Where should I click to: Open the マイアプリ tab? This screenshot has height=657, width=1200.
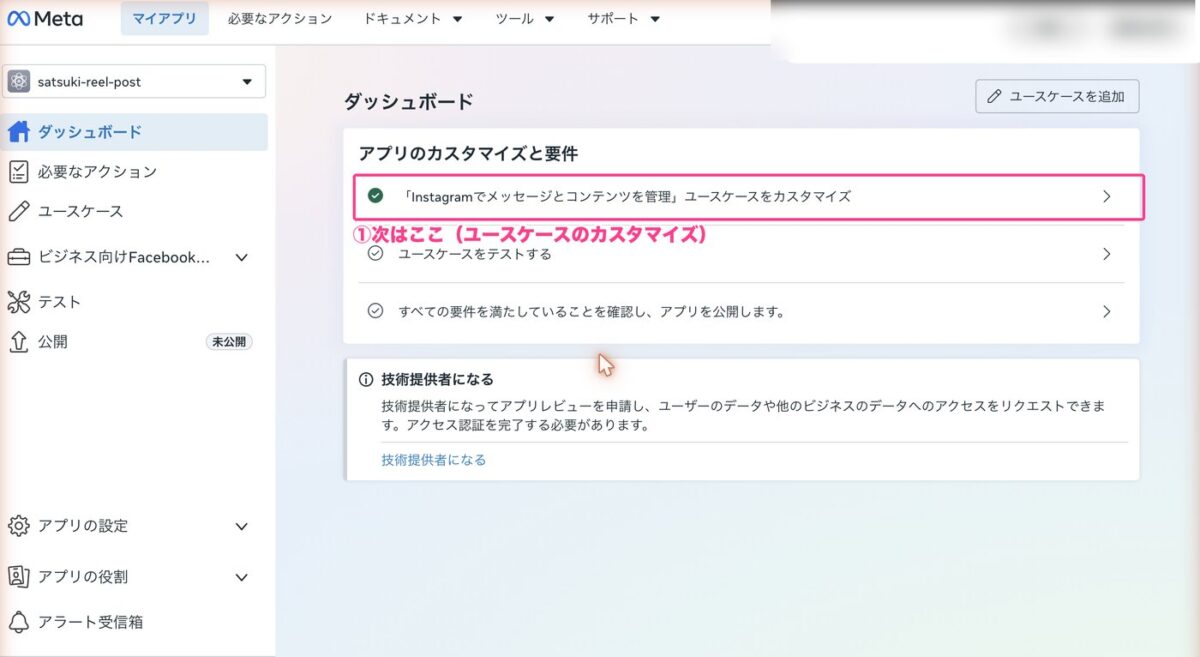point(165,19)
